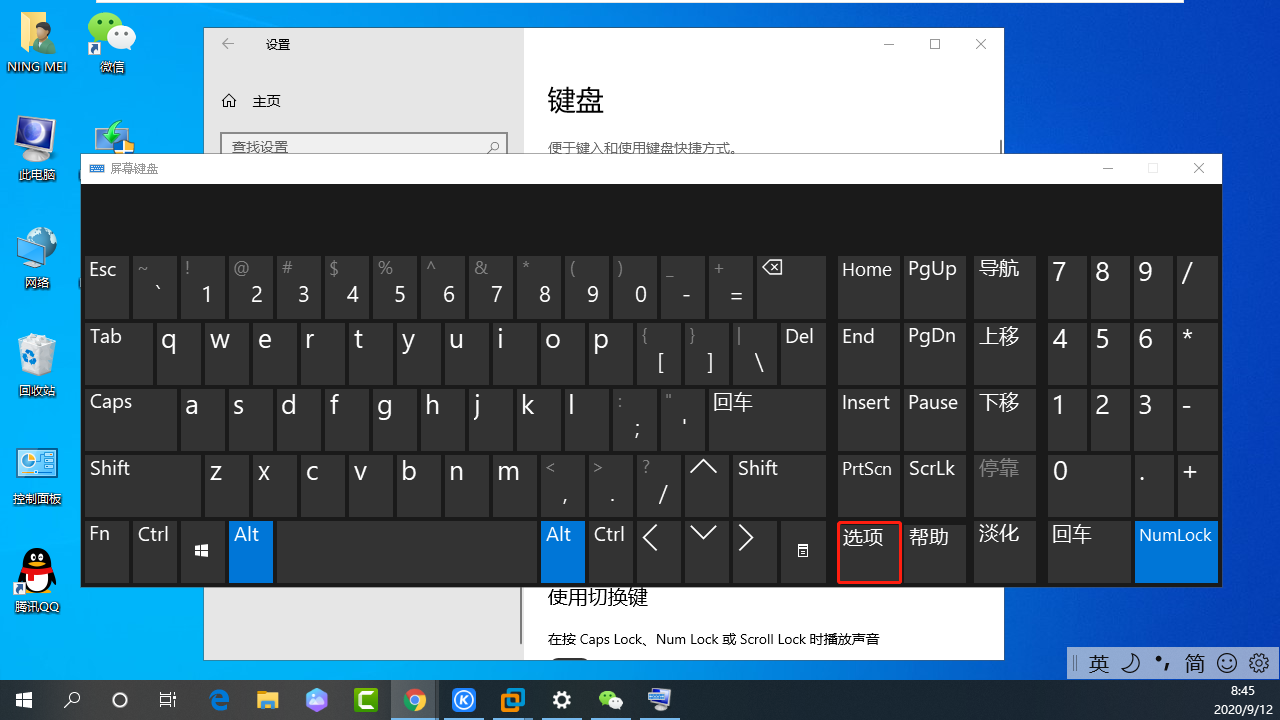This screenshot has height=720, width=1280.
Task: Open the Start menu
Action: [x=24, y=699]
